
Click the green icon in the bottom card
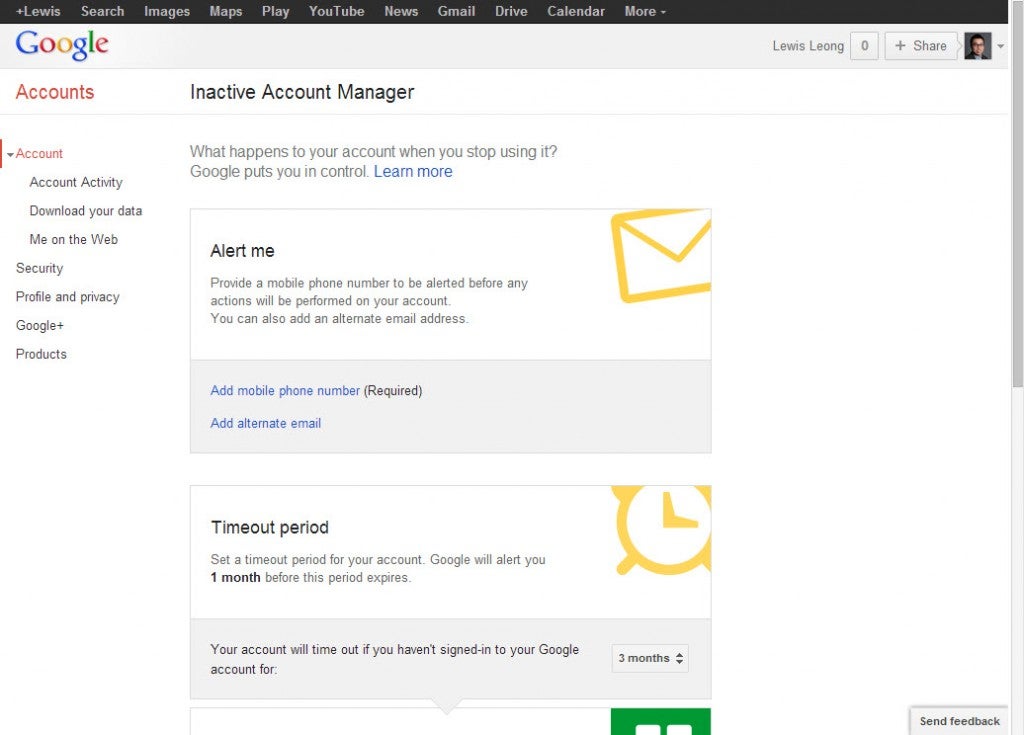tap(661, 721)
